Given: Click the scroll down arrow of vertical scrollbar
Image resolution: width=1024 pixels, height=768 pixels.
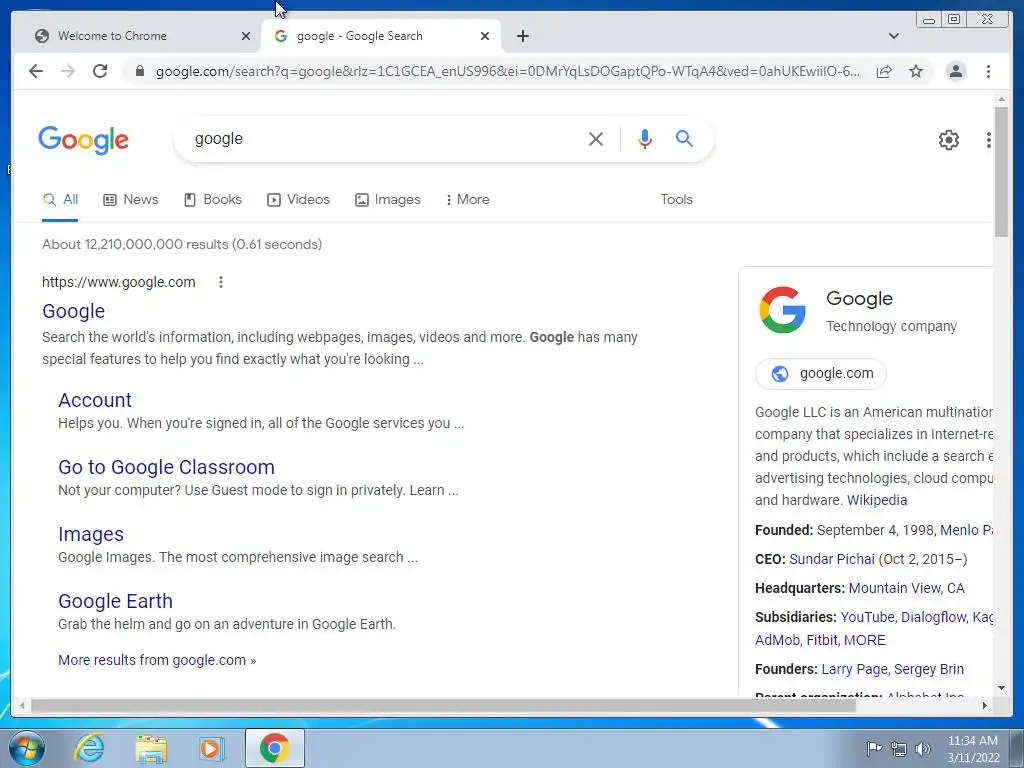Looking at the screenshot, I should tap(1001, 688).
